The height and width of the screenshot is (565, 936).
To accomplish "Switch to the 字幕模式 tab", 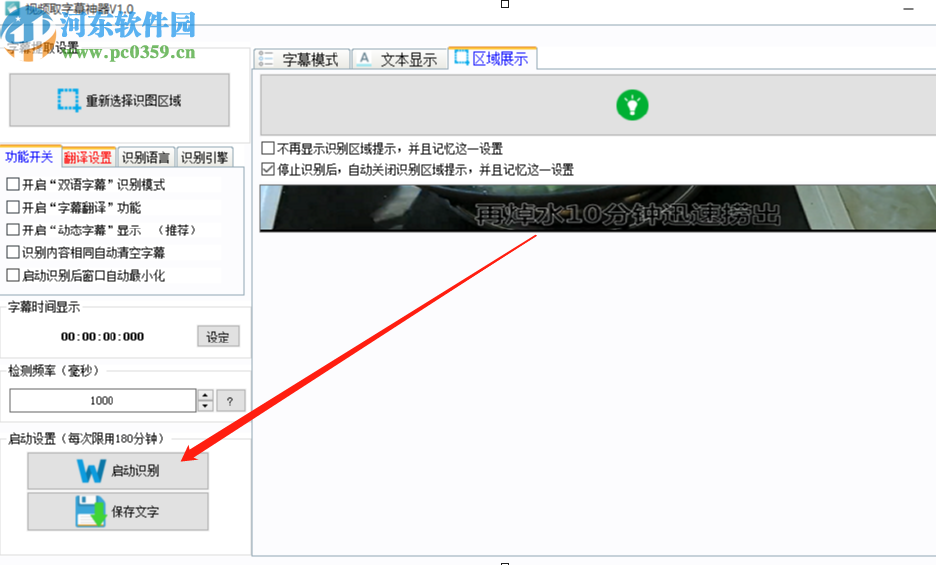I will (x=303, y=59).
